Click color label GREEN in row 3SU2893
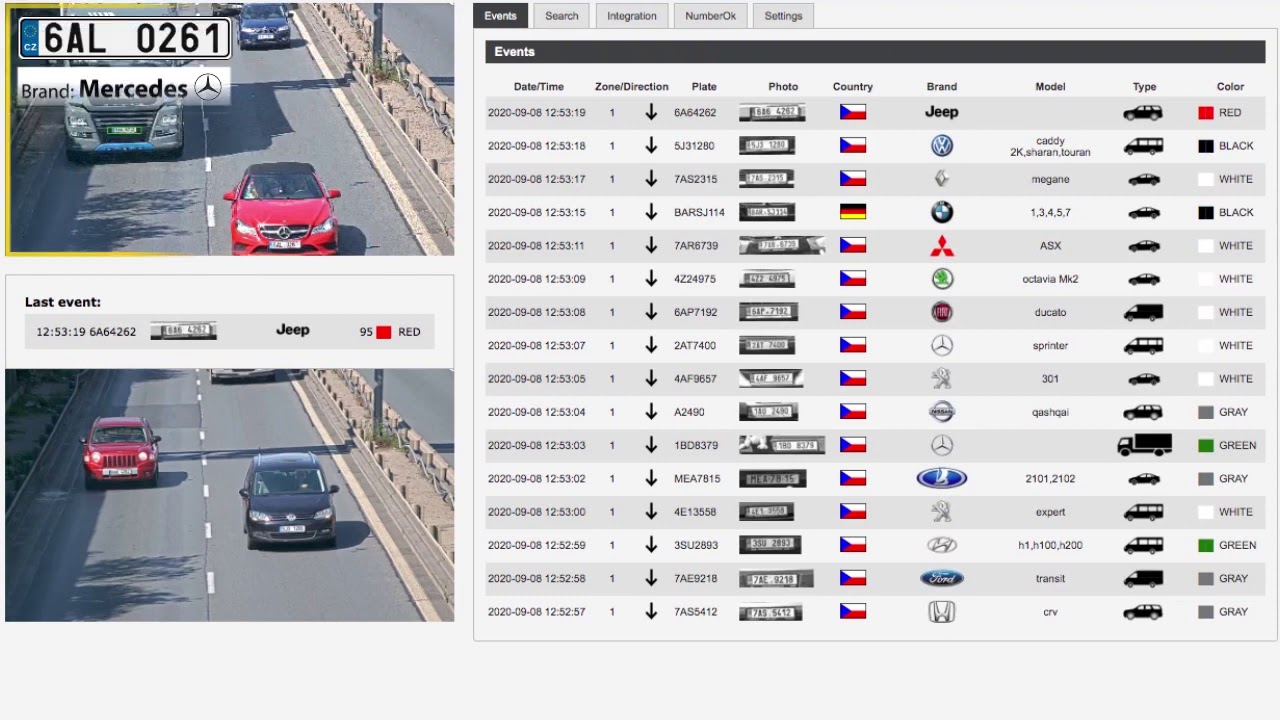Viewport: 1280px width, 720px height. tap(1237, 545)
